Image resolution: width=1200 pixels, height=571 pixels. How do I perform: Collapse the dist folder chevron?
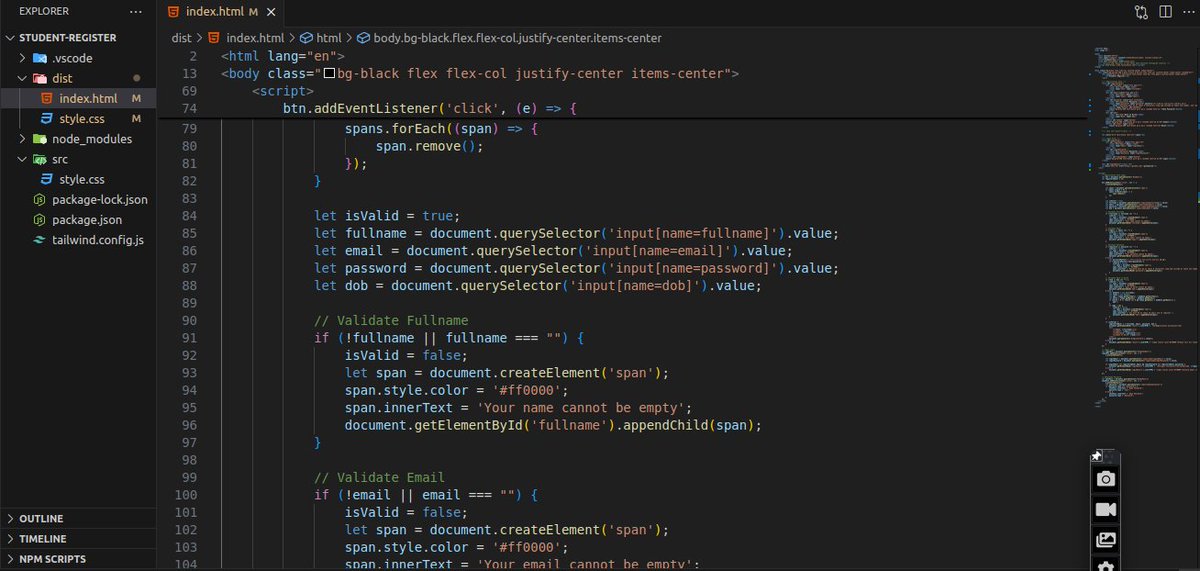click(22, 78)
